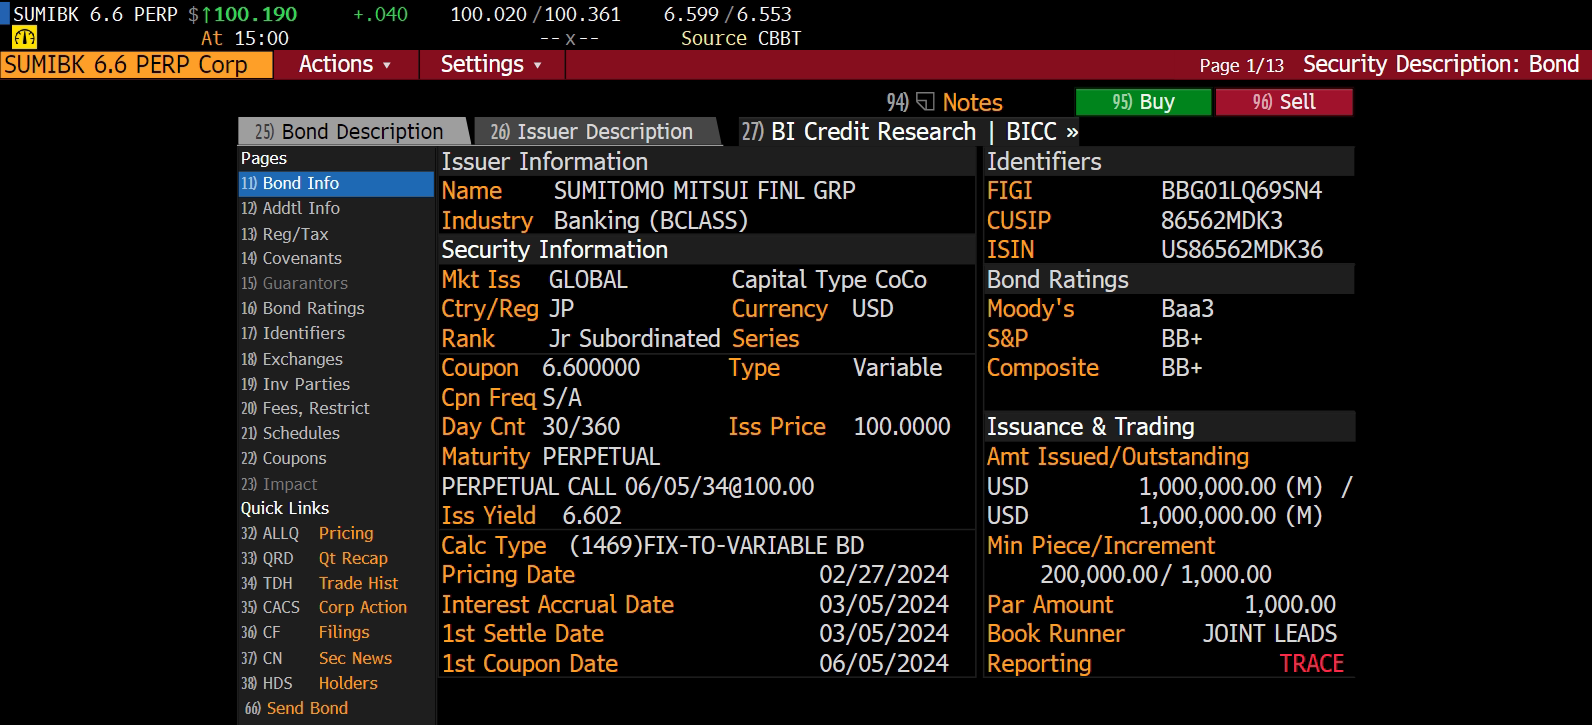The width and height of the screenshot is (1592, 725).
Task: Click the Moody's rating Baa3
Action: point(1187,309)
